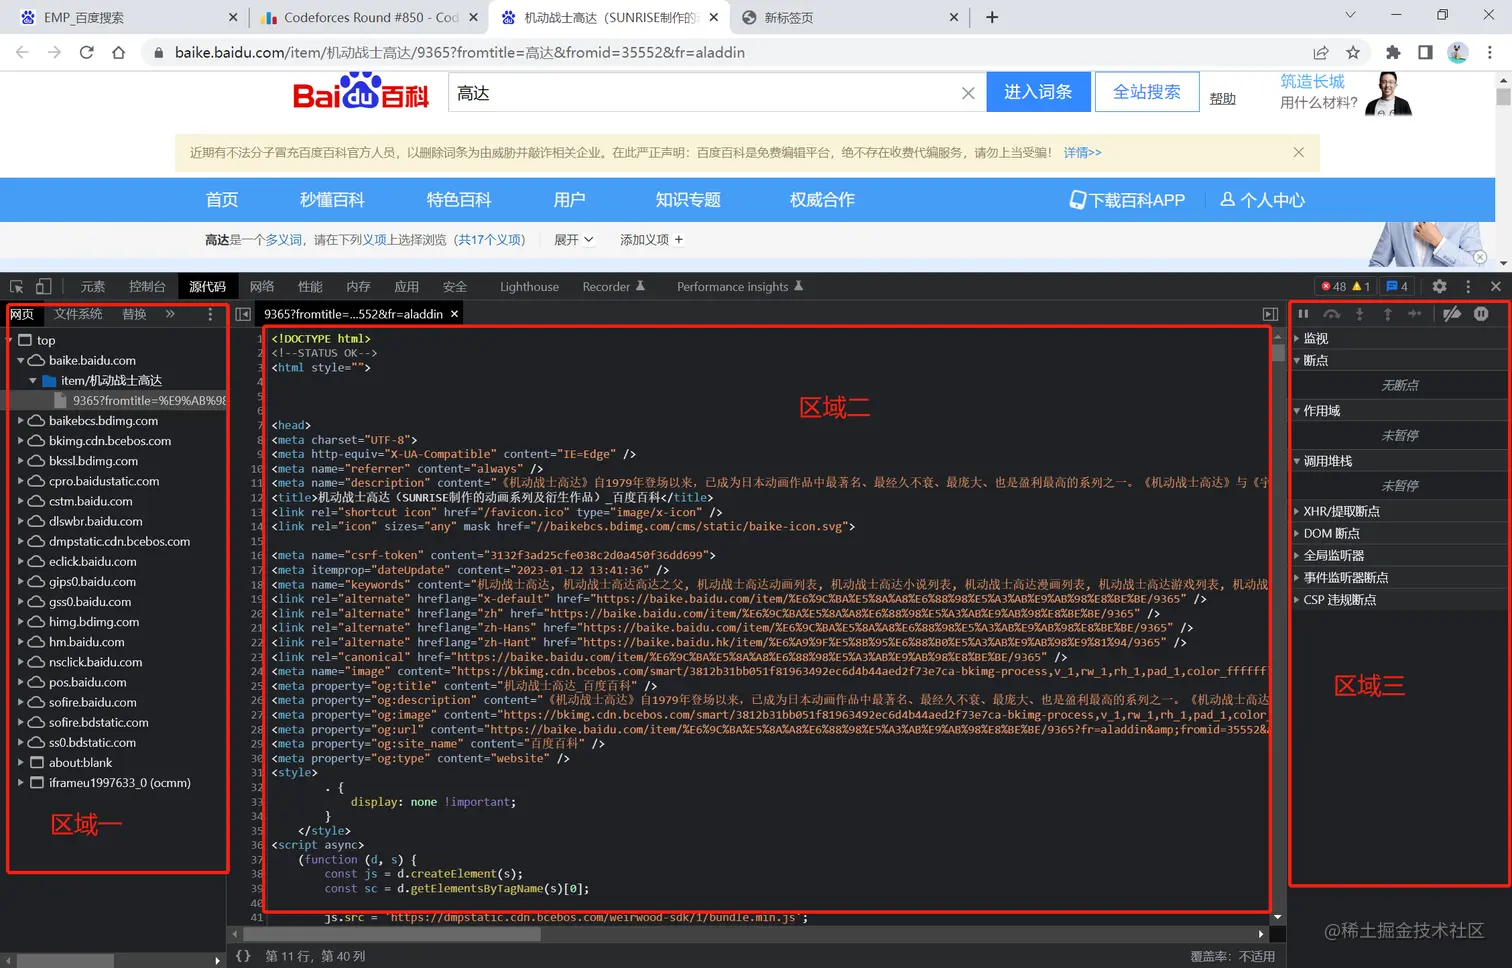Open DevTools more options menu

tap(1468, 286)
